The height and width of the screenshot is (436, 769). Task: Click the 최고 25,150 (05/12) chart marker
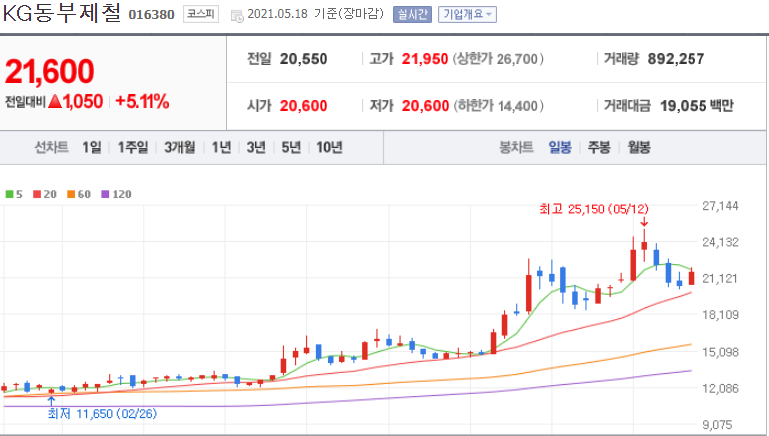593,209
